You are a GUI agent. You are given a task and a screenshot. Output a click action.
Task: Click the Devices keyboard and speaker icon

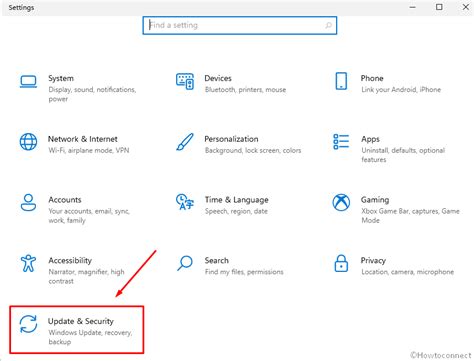click(x=185, y=81)
